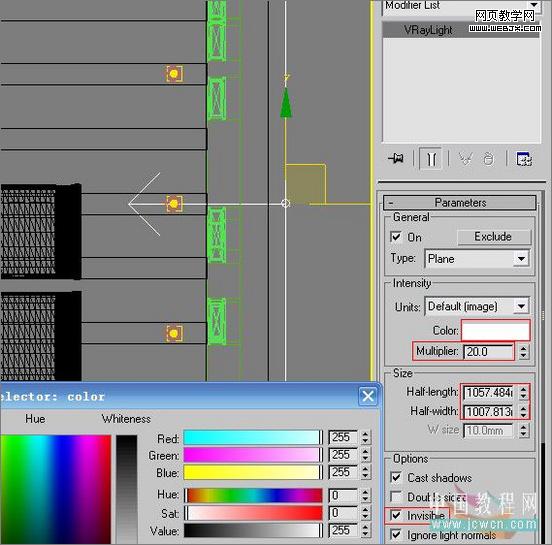Click the Exclude button
Screen dimensions: 552x545
(x=494, y=237)
